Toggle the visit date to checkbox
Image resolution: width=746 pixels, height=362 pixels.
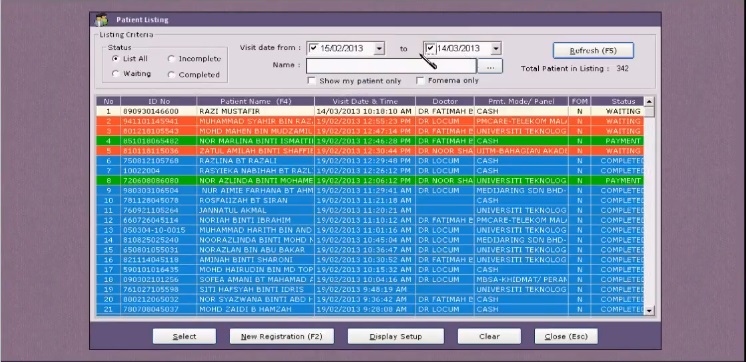(x=430, y=48)
